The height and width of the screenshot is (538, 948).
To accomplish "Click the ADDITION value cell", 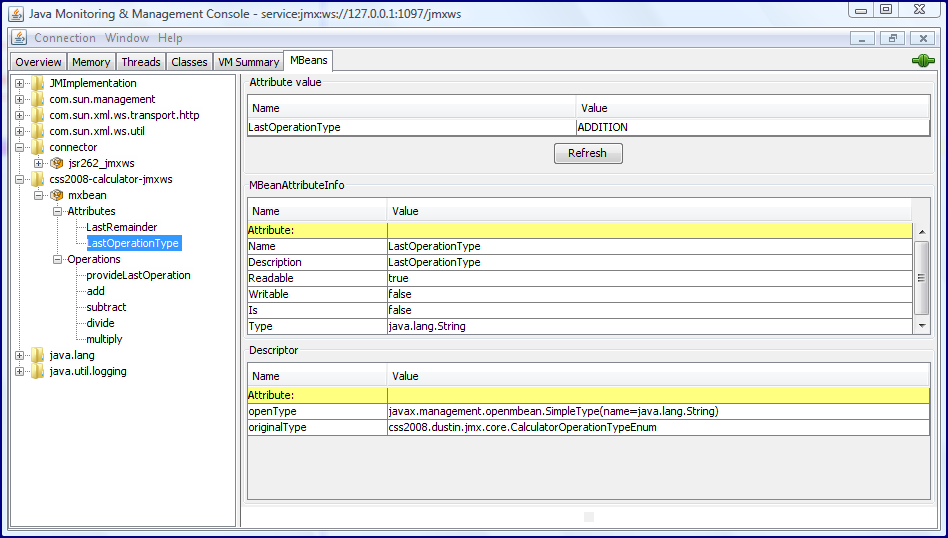I will tap(753, 128).
